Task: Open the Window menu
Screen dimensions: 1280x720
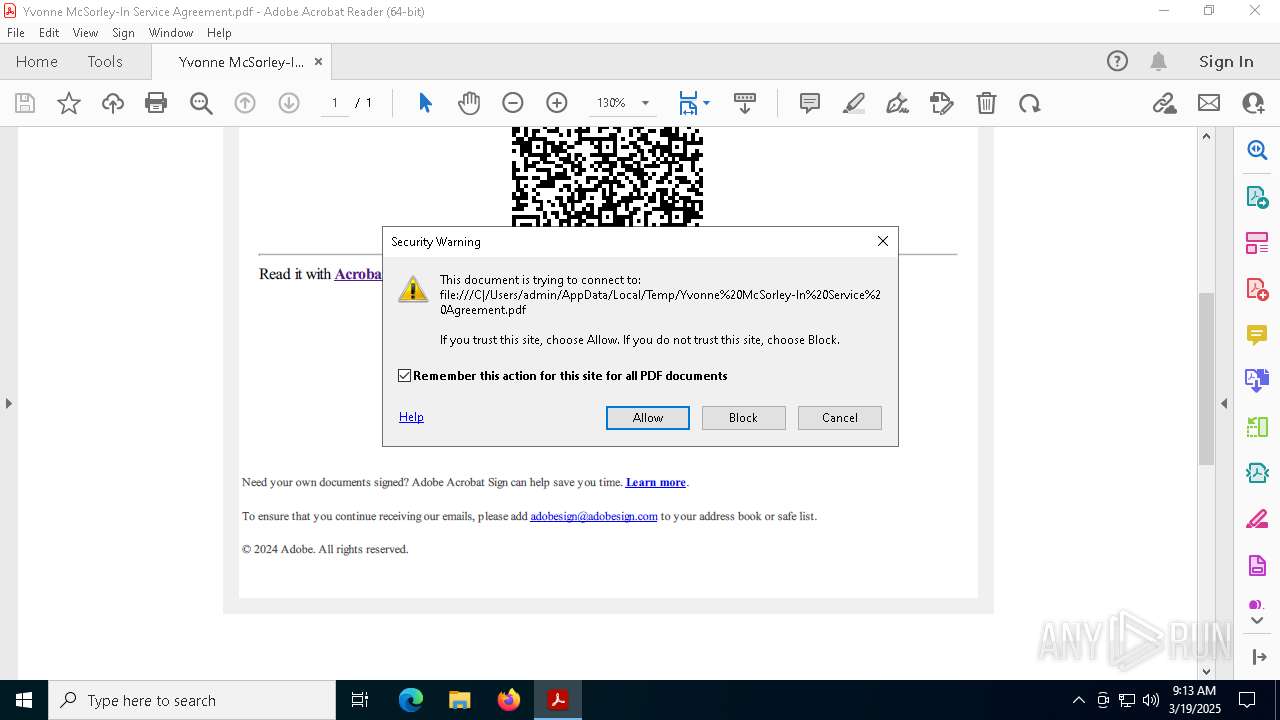Action: click(171, 33)
